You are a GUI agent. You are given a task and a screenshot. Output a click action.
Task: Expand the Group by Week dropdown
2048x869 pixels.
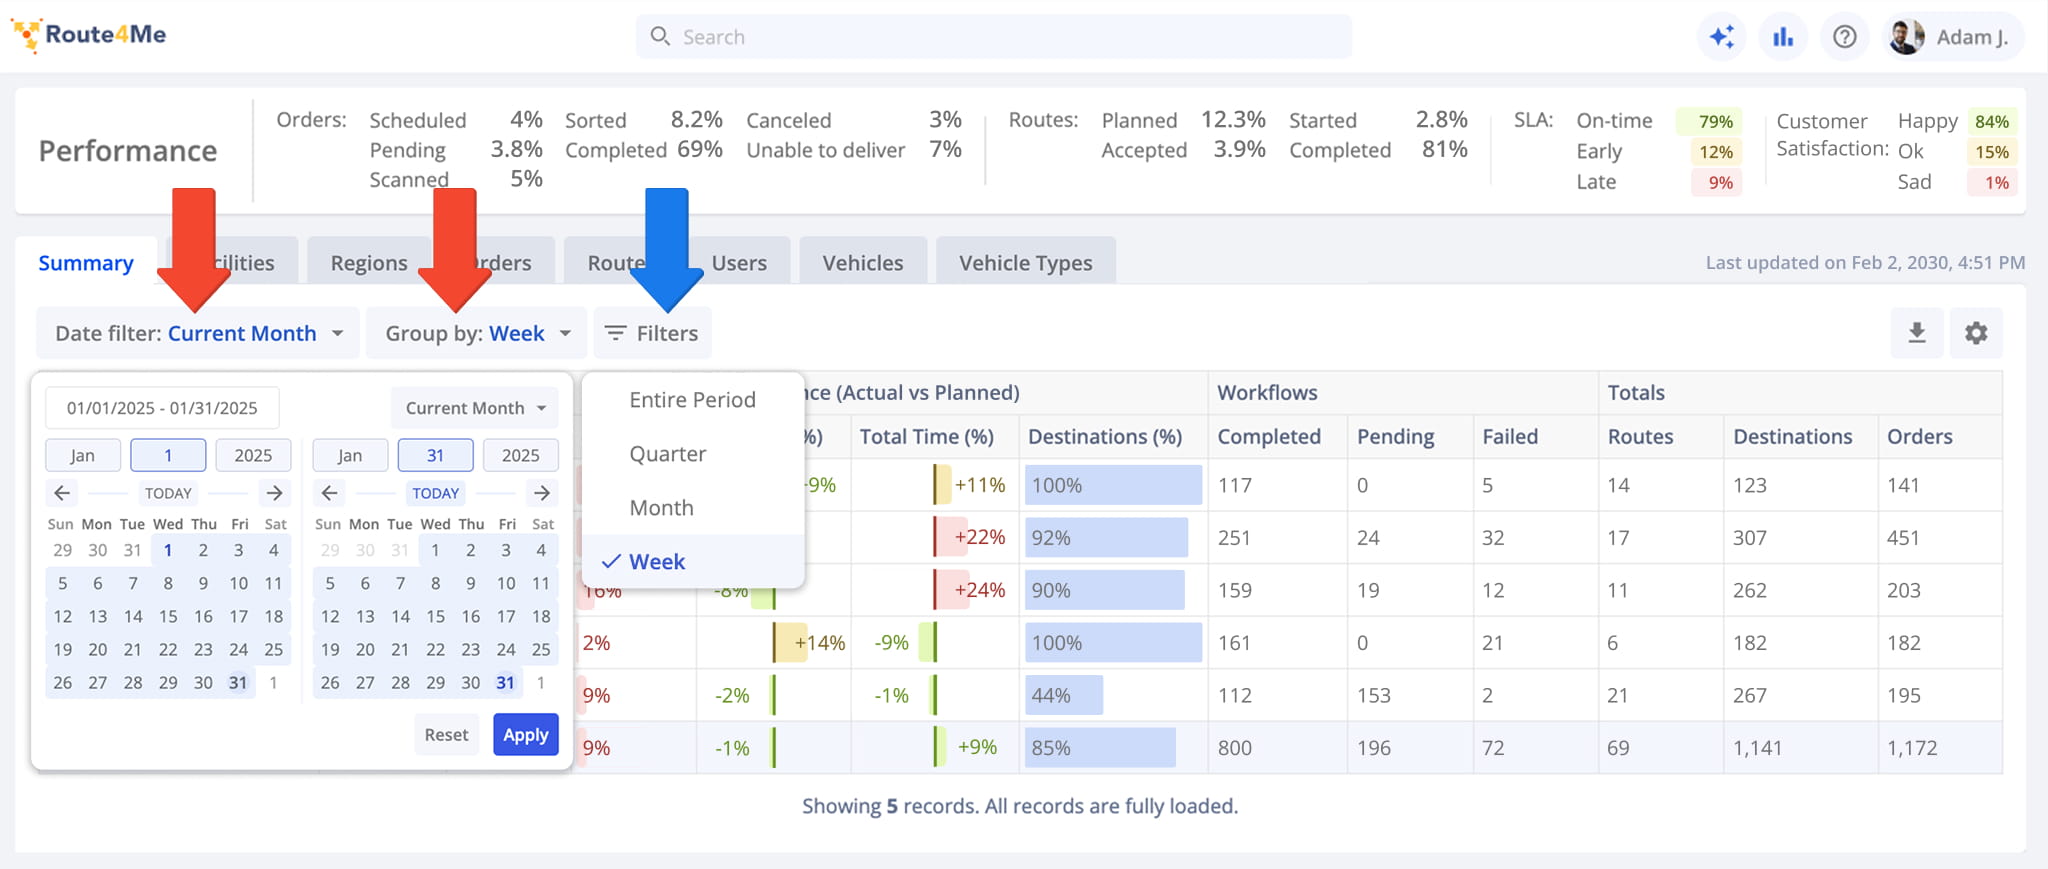[x=477, y=333]
